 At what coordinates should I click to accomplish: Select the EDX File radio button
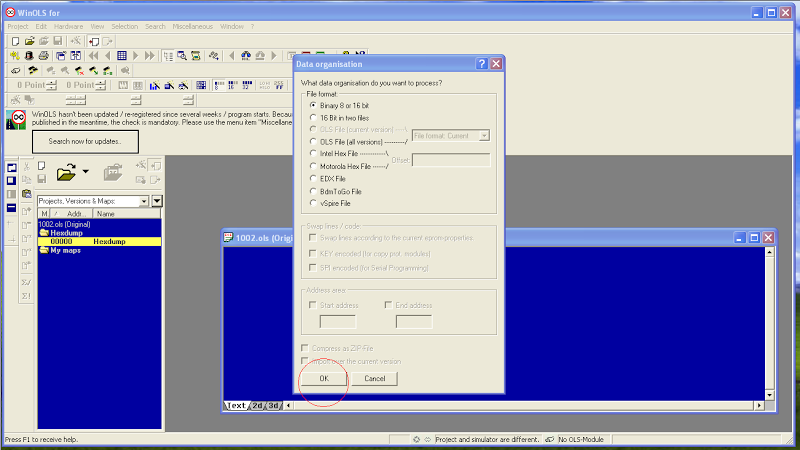(313, 178)
